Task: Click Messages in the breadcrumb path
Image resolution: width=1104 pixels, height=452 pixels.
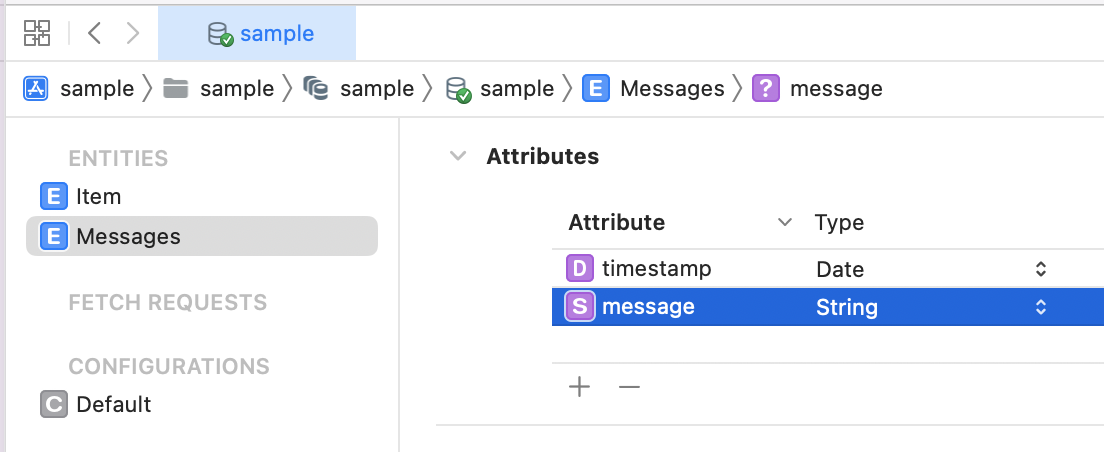Action: 672,89
